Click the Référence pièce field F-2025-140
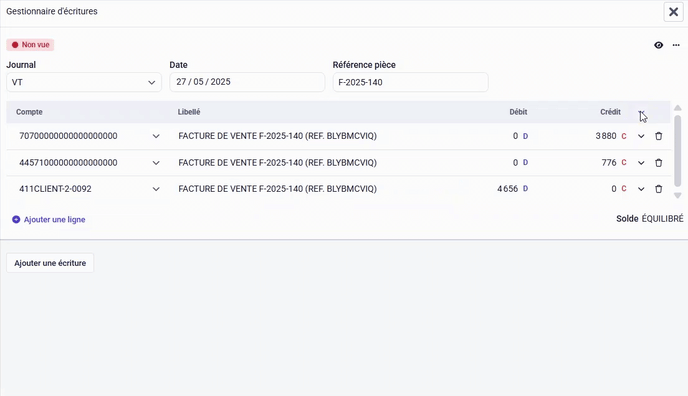Image resolution: width=688 pixels, height=396 pixels. point(410,82)
